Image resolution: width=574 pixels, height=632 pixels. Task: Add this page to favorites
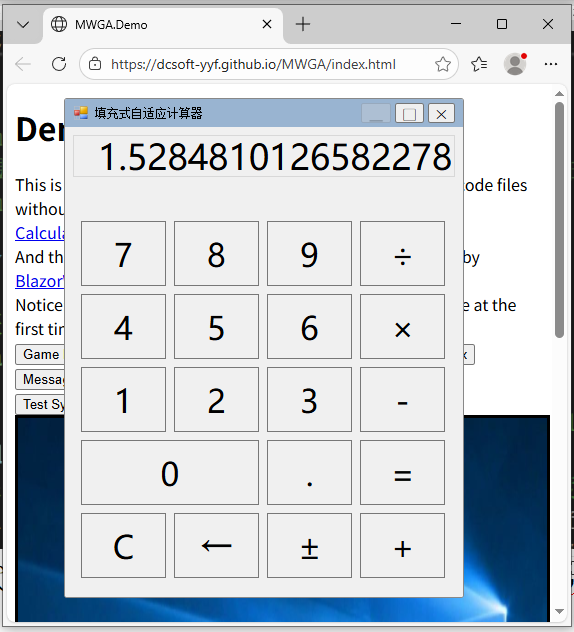(x=443, y=64)
